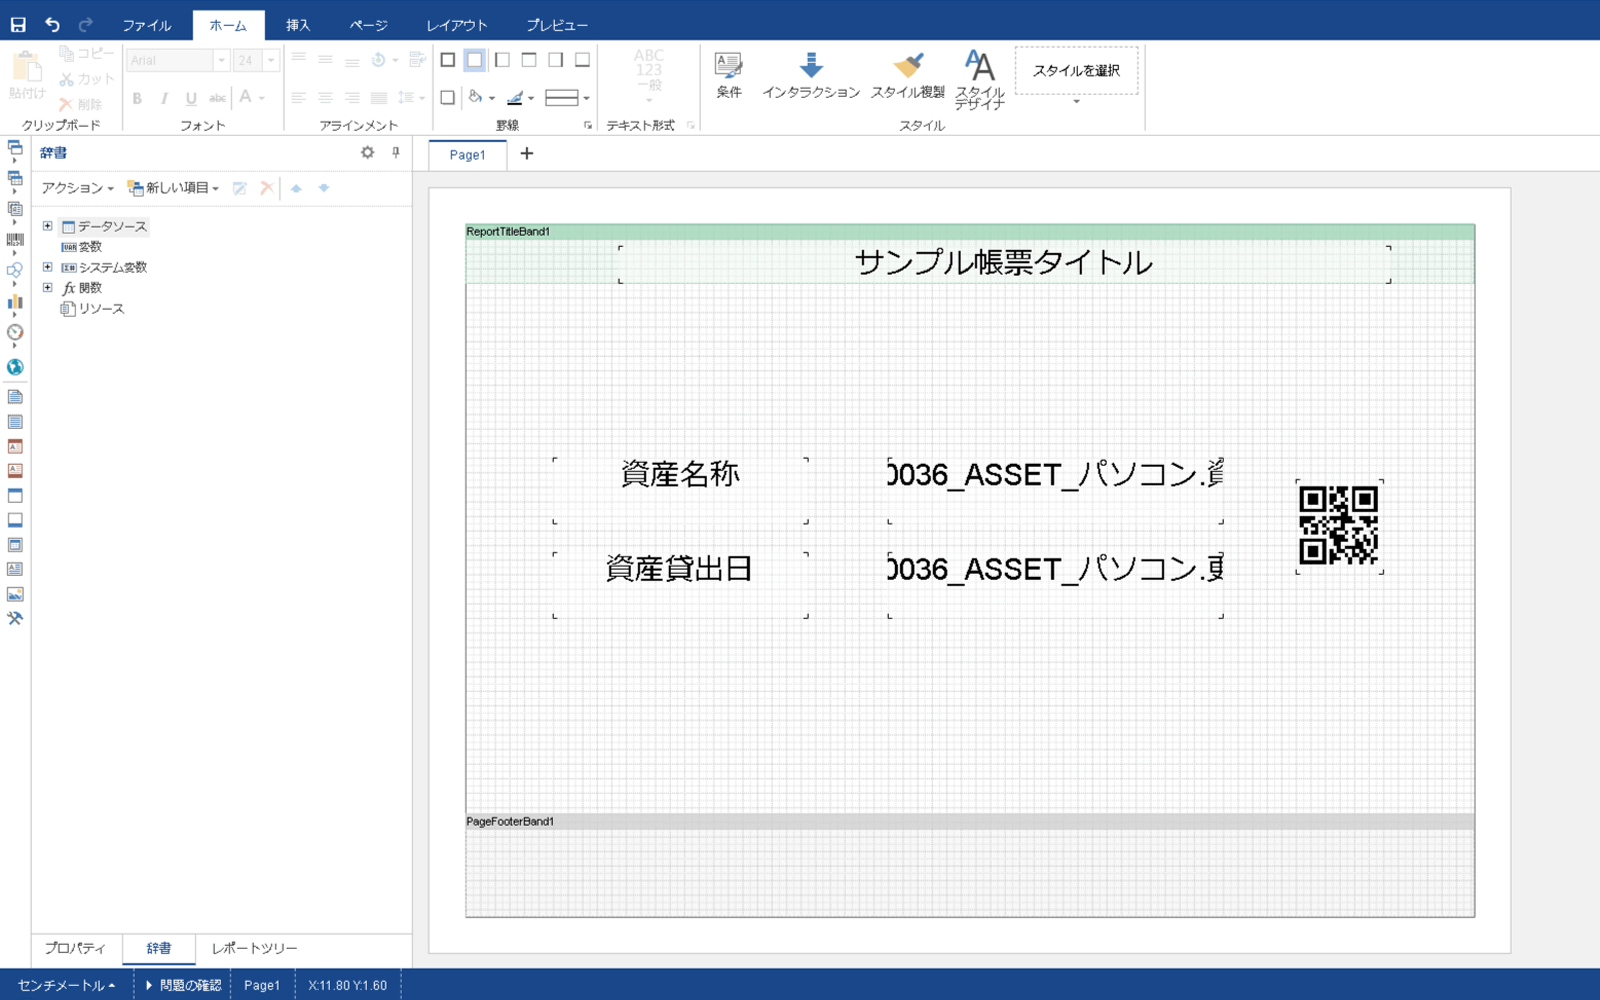
Task: Toggle underline formatting
Action: 191,98
